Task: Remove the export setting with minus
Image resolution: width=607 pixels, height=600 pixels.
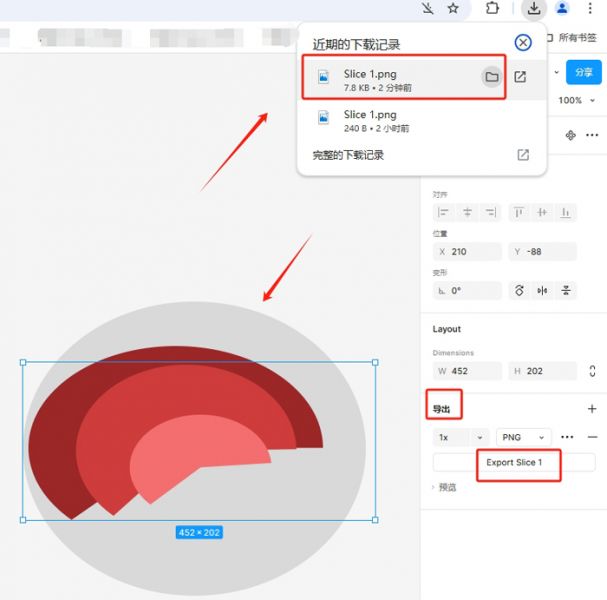Action: [592, 437]
